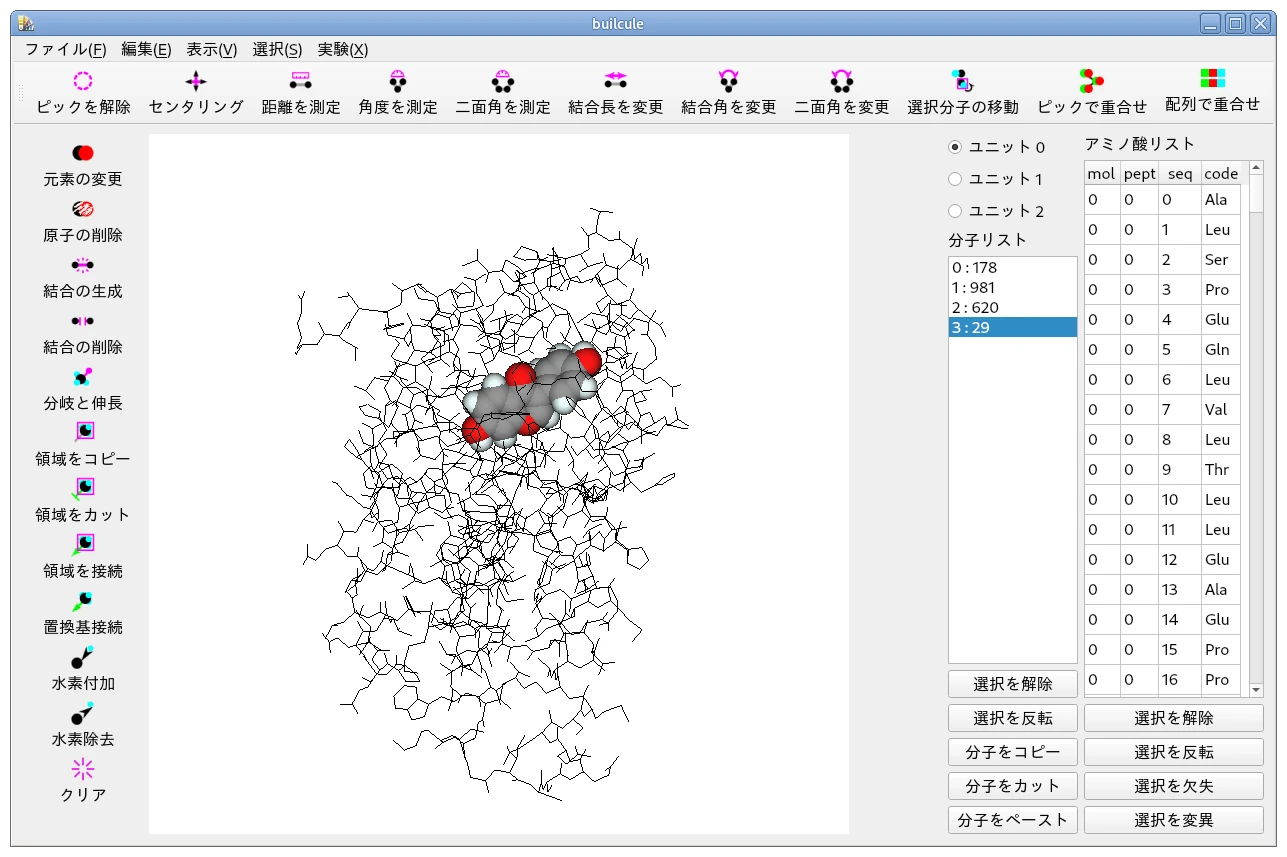Use the 水素付加 add hydrogen tool
1287x857 pixels.
(83, 657)
